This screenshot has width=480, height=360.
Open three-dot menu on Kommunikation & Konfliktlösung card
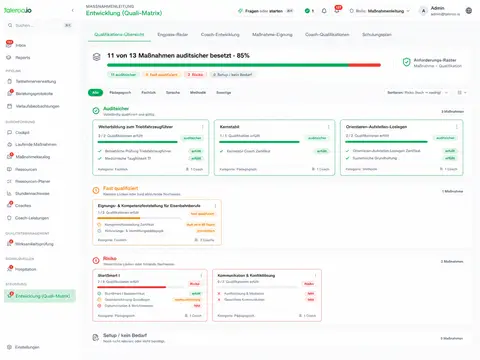[x=315, y=275]
